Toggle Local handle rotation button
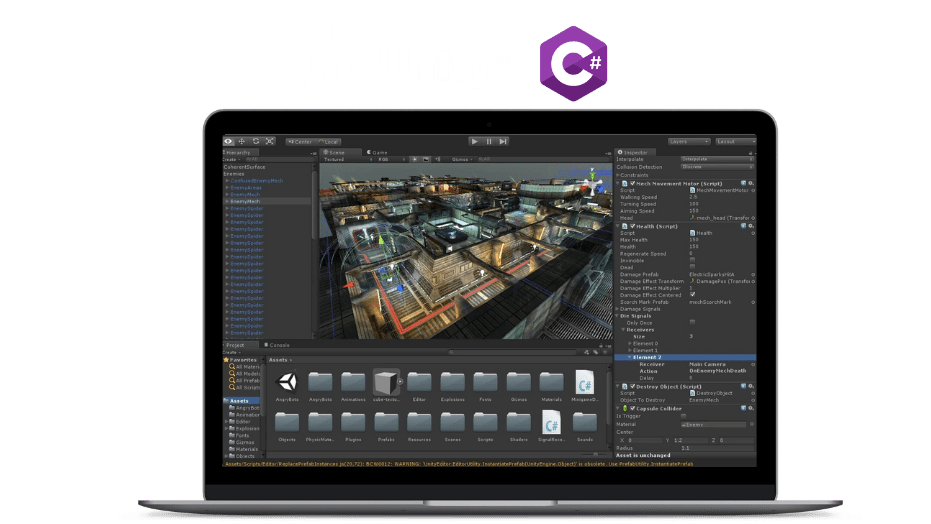Viewport: 931px width, 524px height. coord(328,142)
